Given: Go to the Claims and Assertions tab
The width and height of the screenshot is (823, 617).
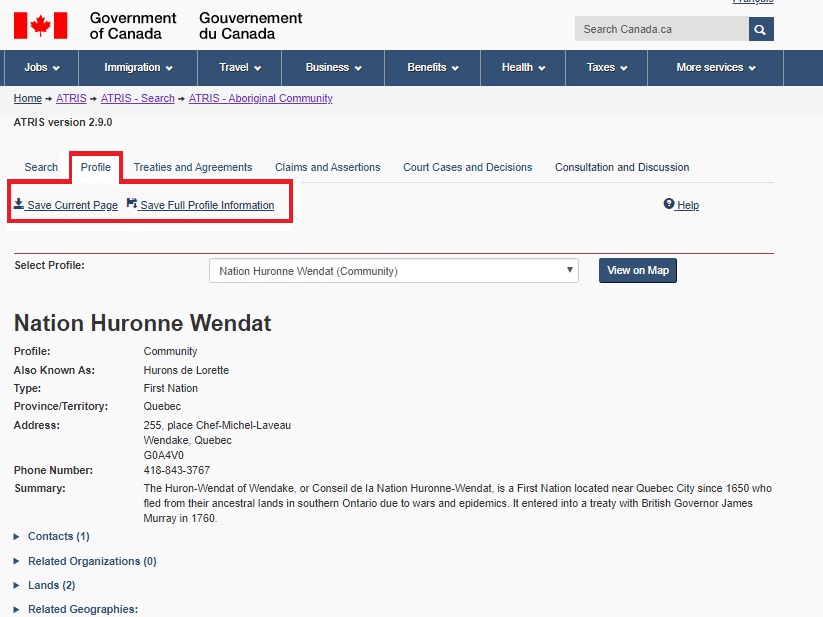Looking at the screenshot, I should pyautogui.click(x=327, y=167).
